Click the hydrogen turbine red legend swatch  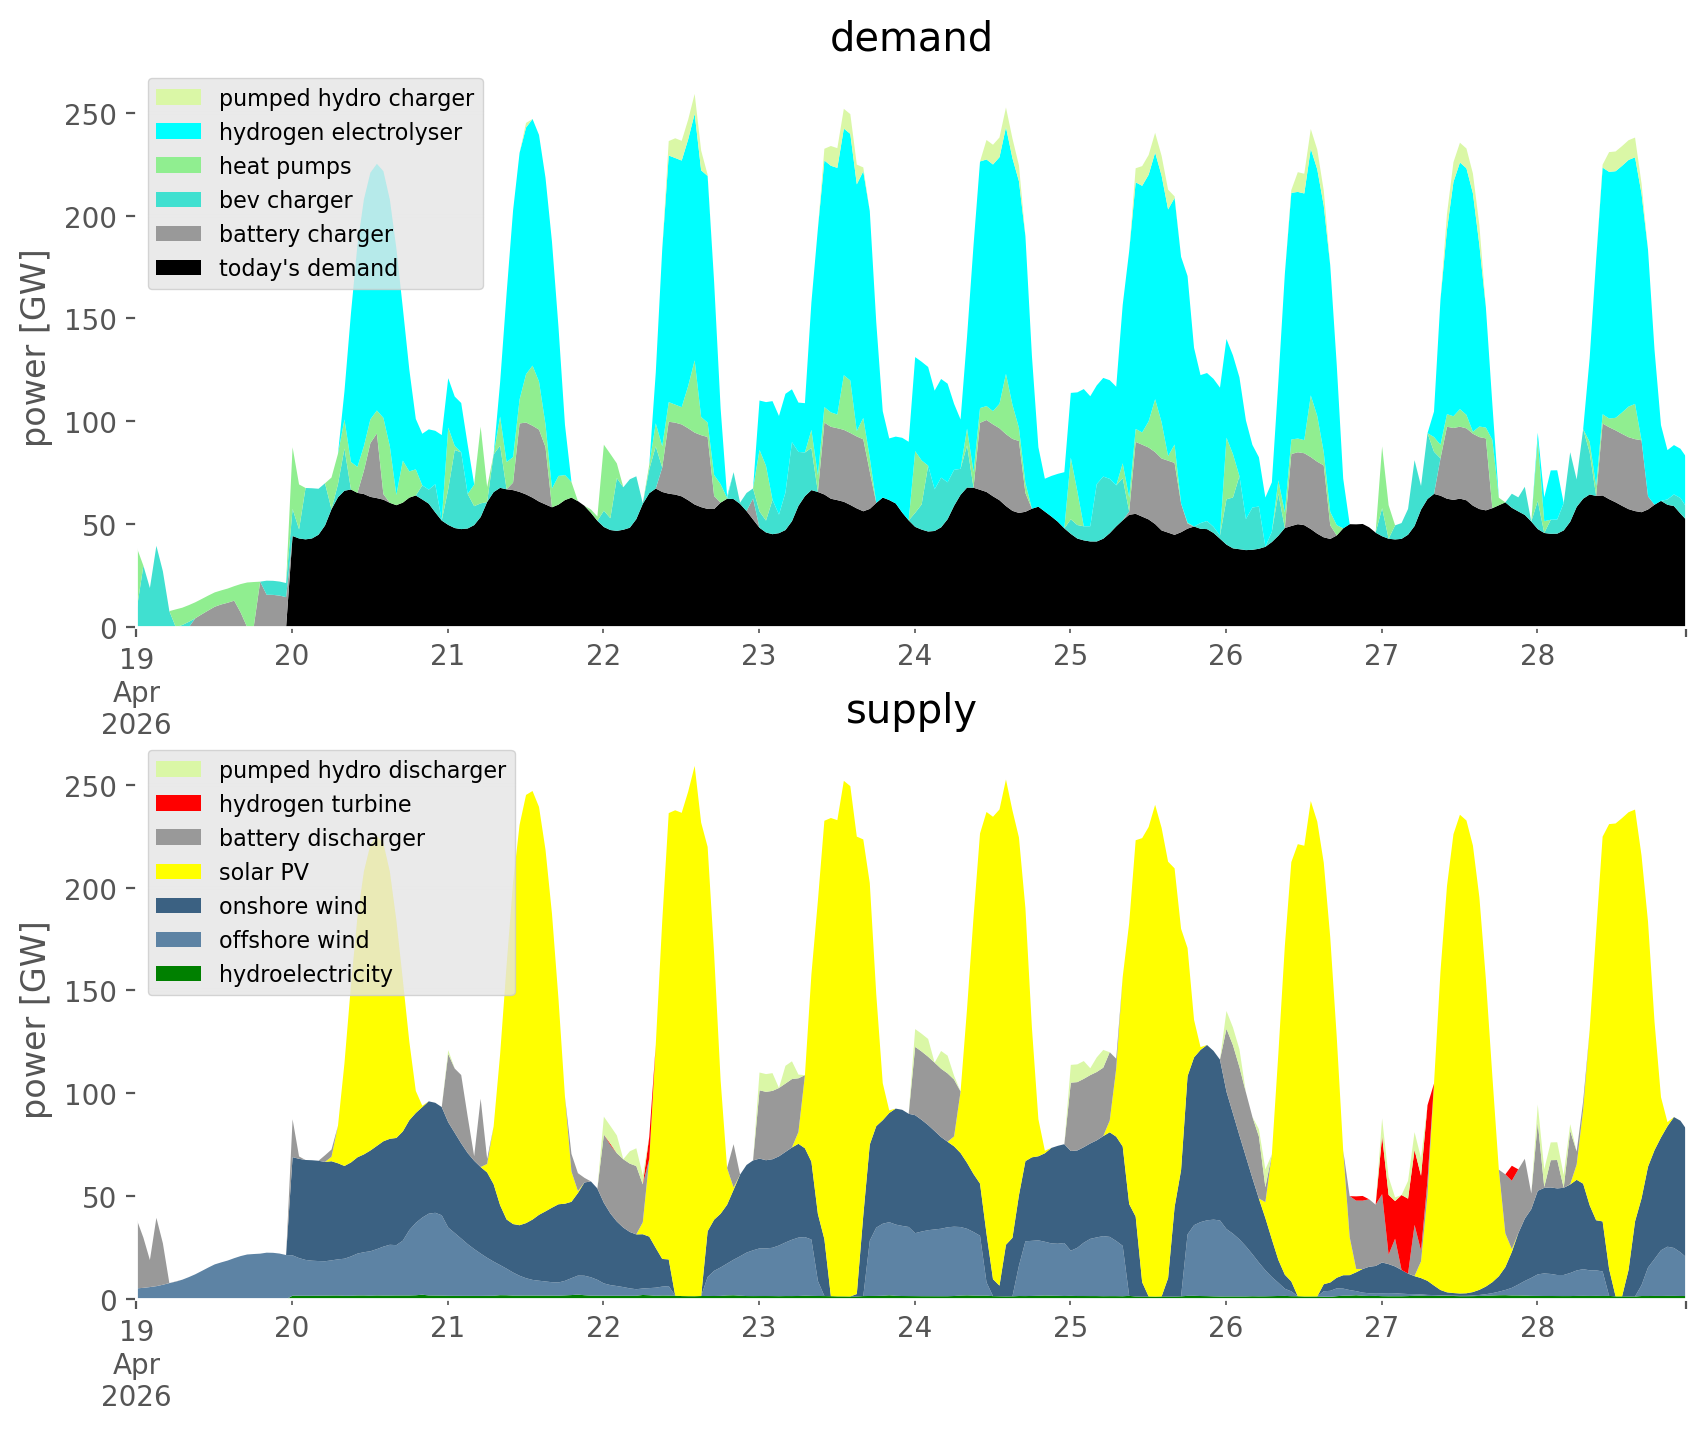tap(180, 803)
